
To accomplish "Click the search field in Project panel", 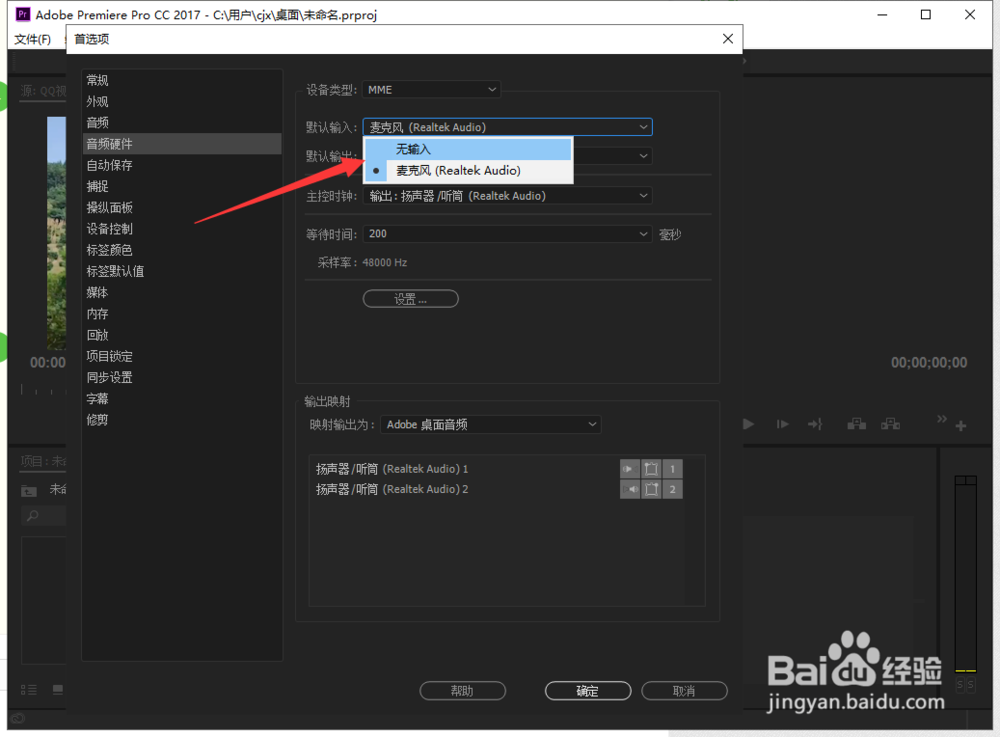I will pyautogui.click(x=44, y=515).
